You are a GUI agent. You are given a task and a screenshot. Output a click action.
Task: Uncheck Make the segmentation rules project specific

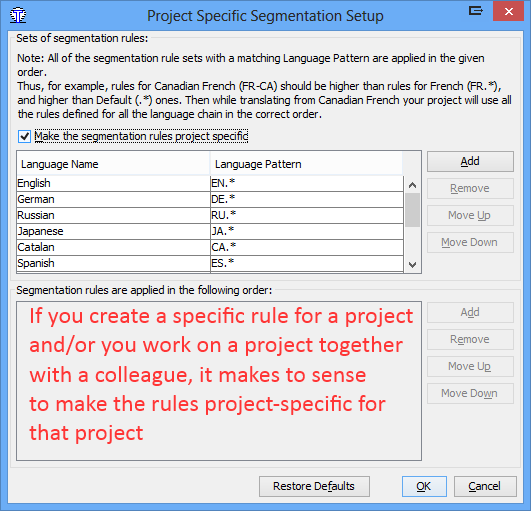click(x=24, y=136)
